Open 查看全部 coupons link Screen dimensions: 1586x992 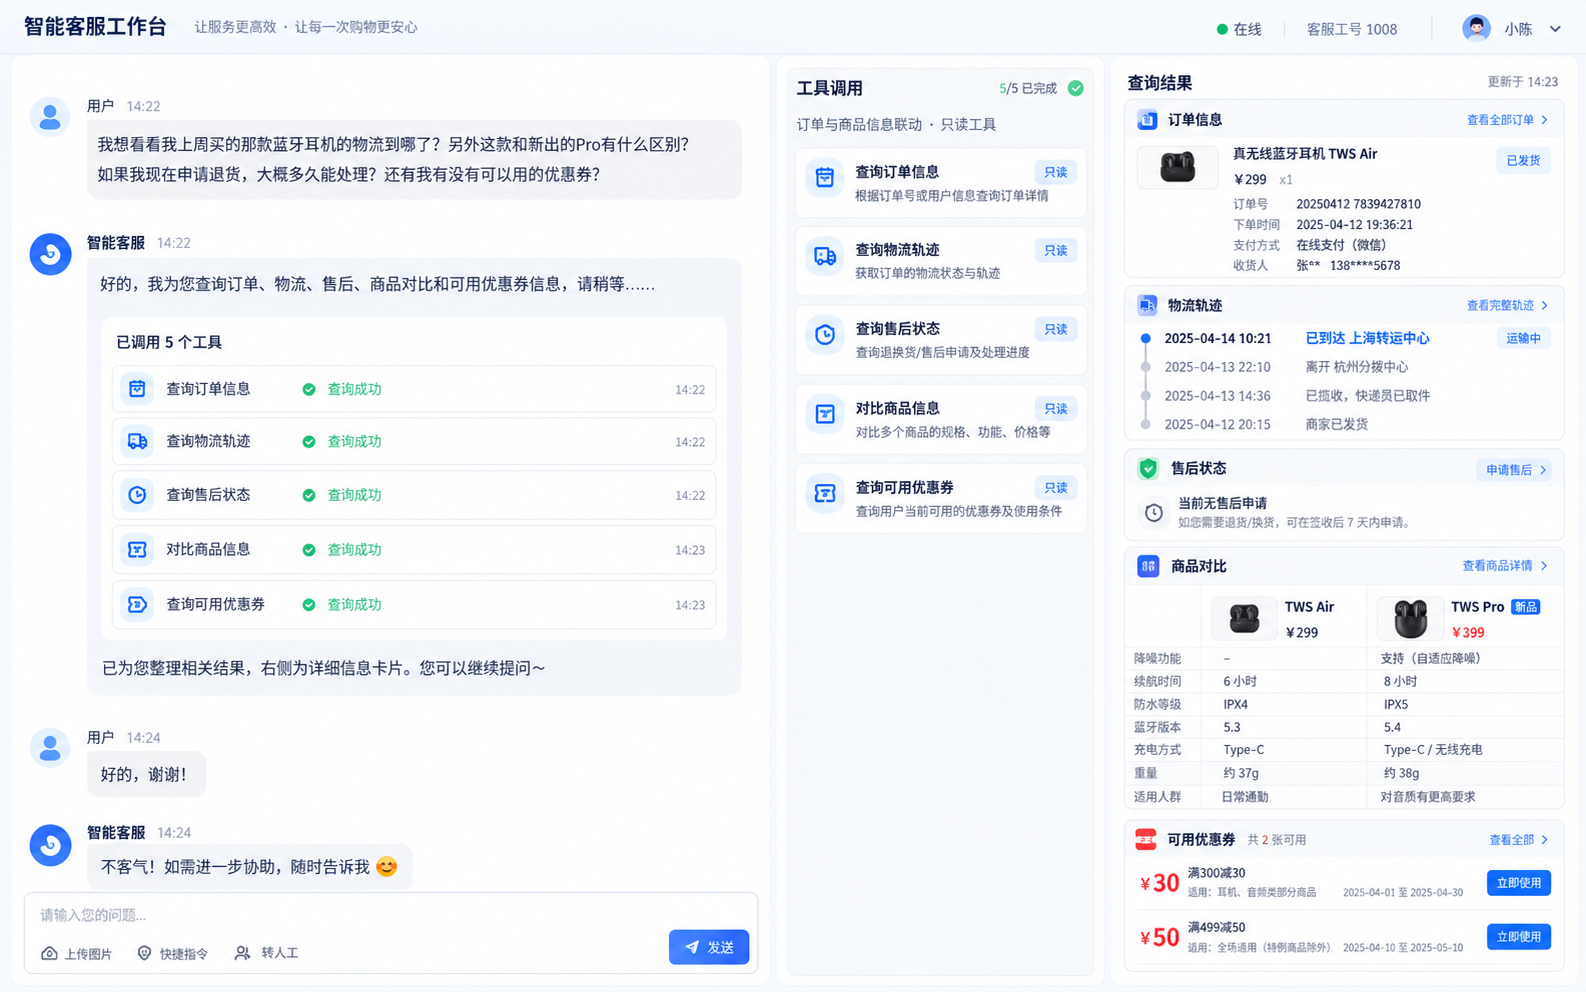click(x=1518, y=840)
